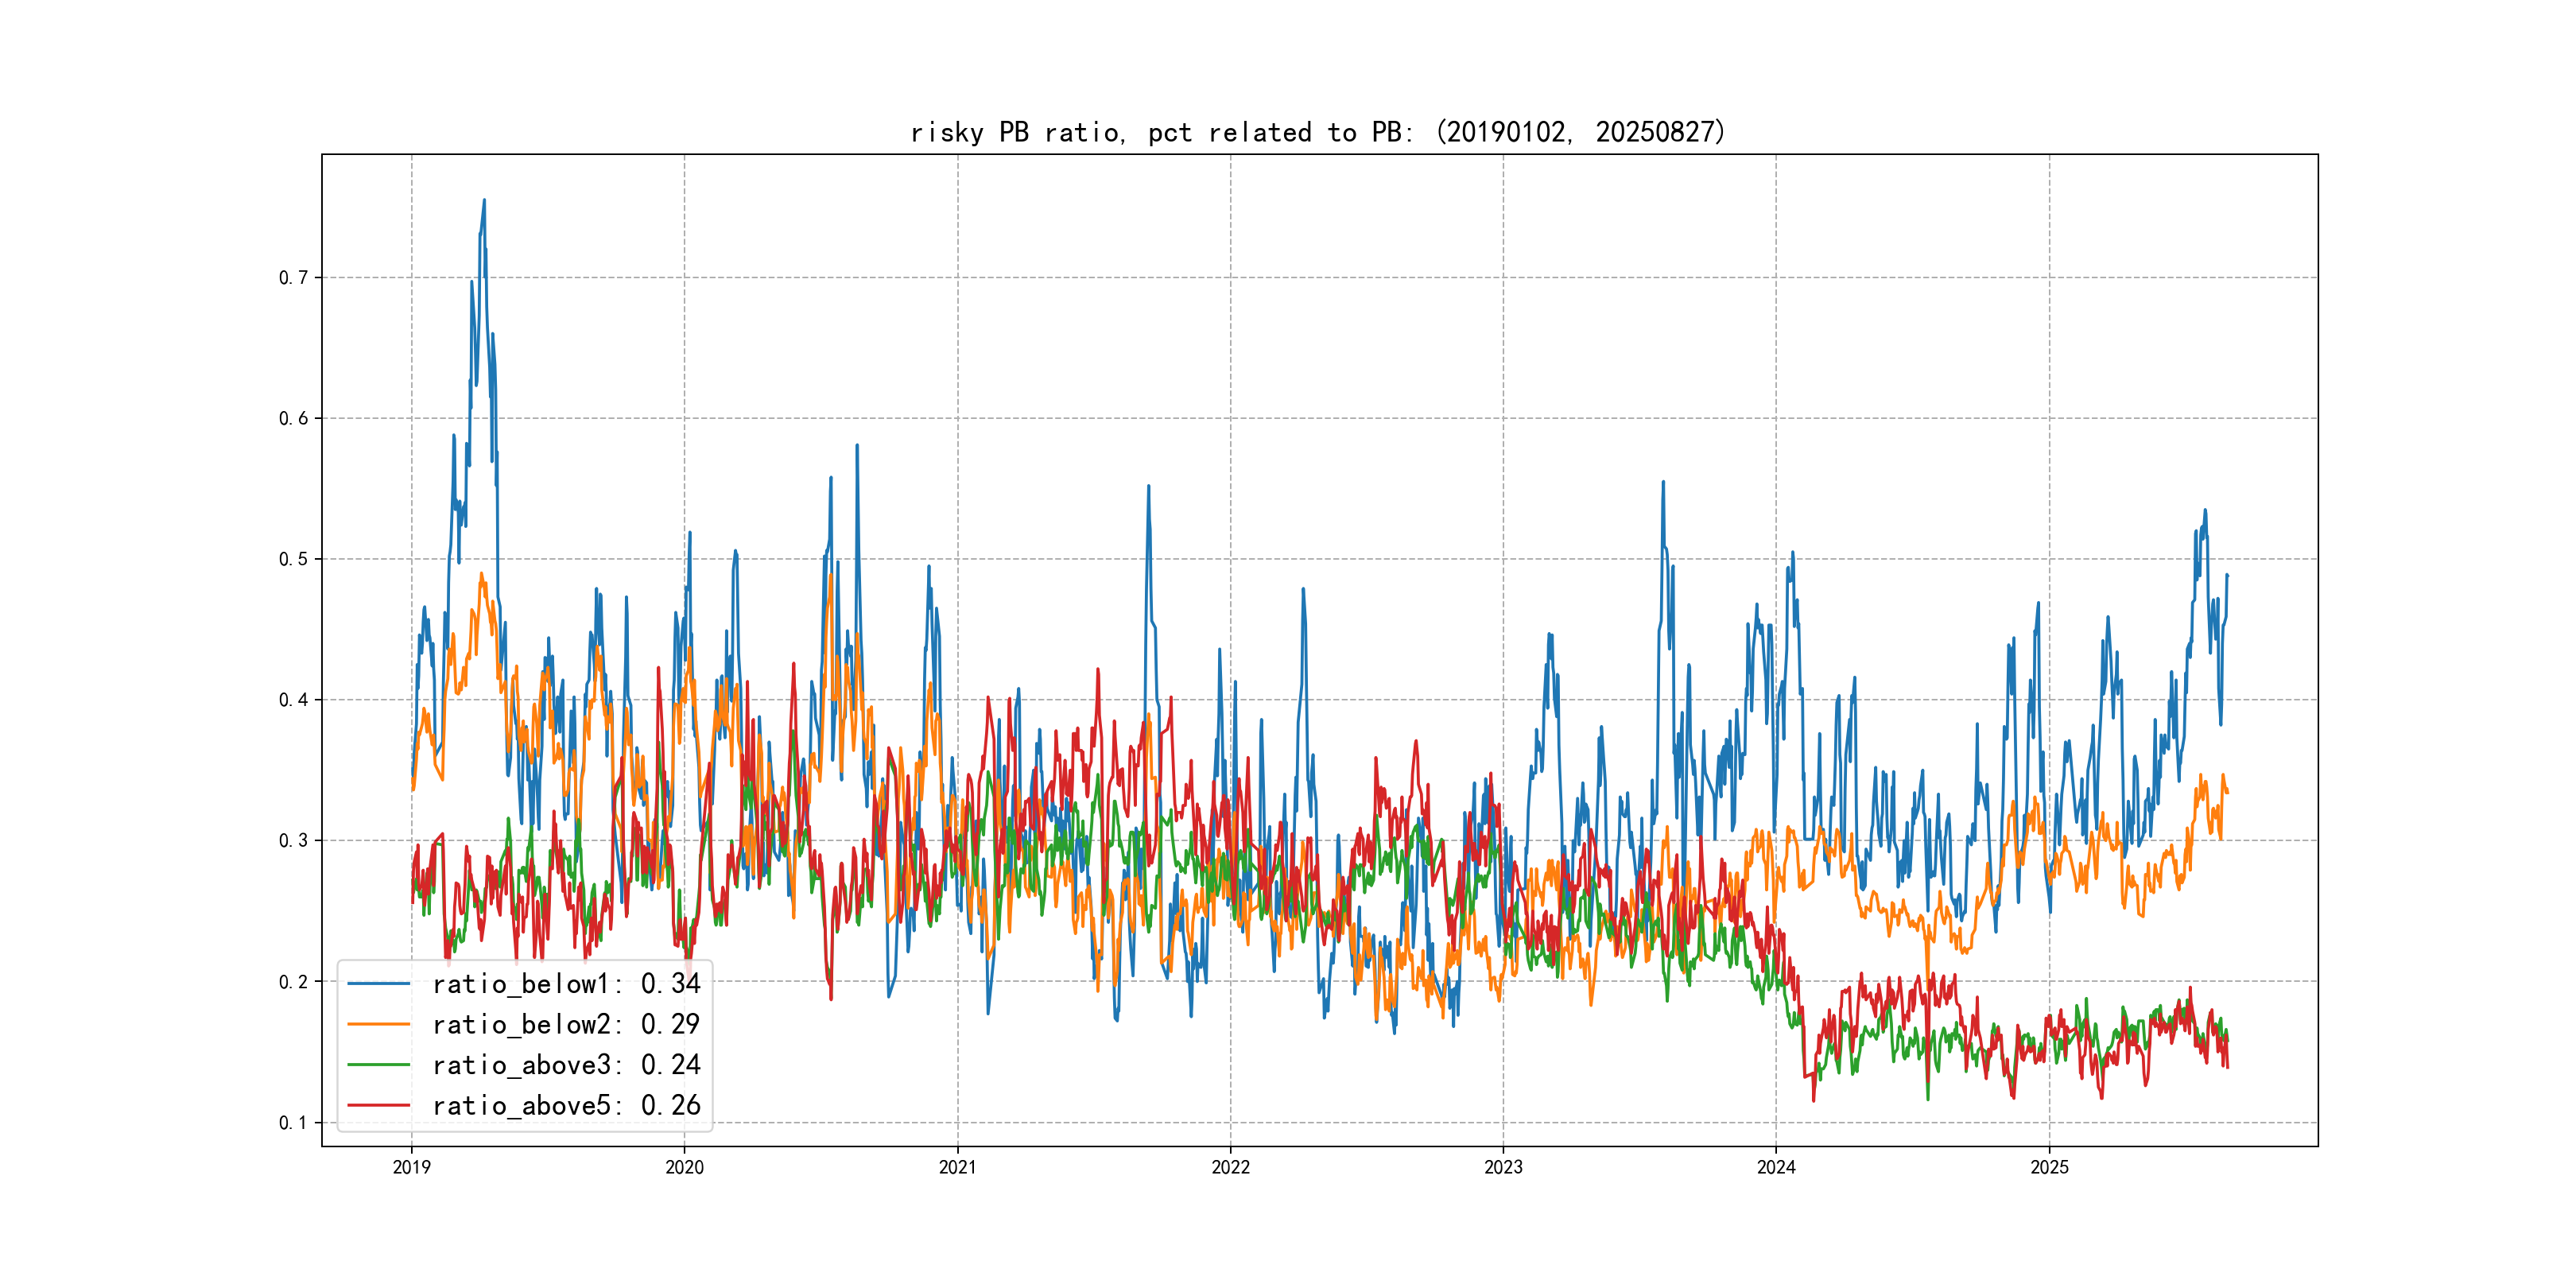The height and width of the screenshot is (1288, 2576).
Task: Click the 2021 x-axis tick label
Action: (x=957, y=1167)
